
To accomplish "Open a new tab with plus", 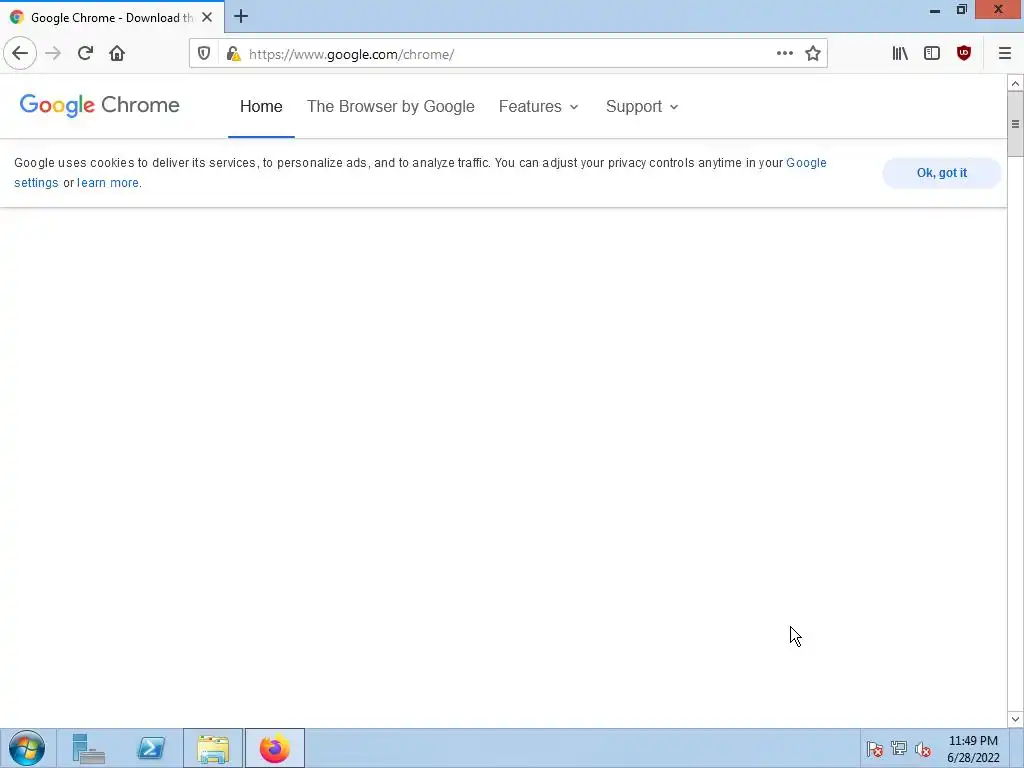I will coord(241,16).
